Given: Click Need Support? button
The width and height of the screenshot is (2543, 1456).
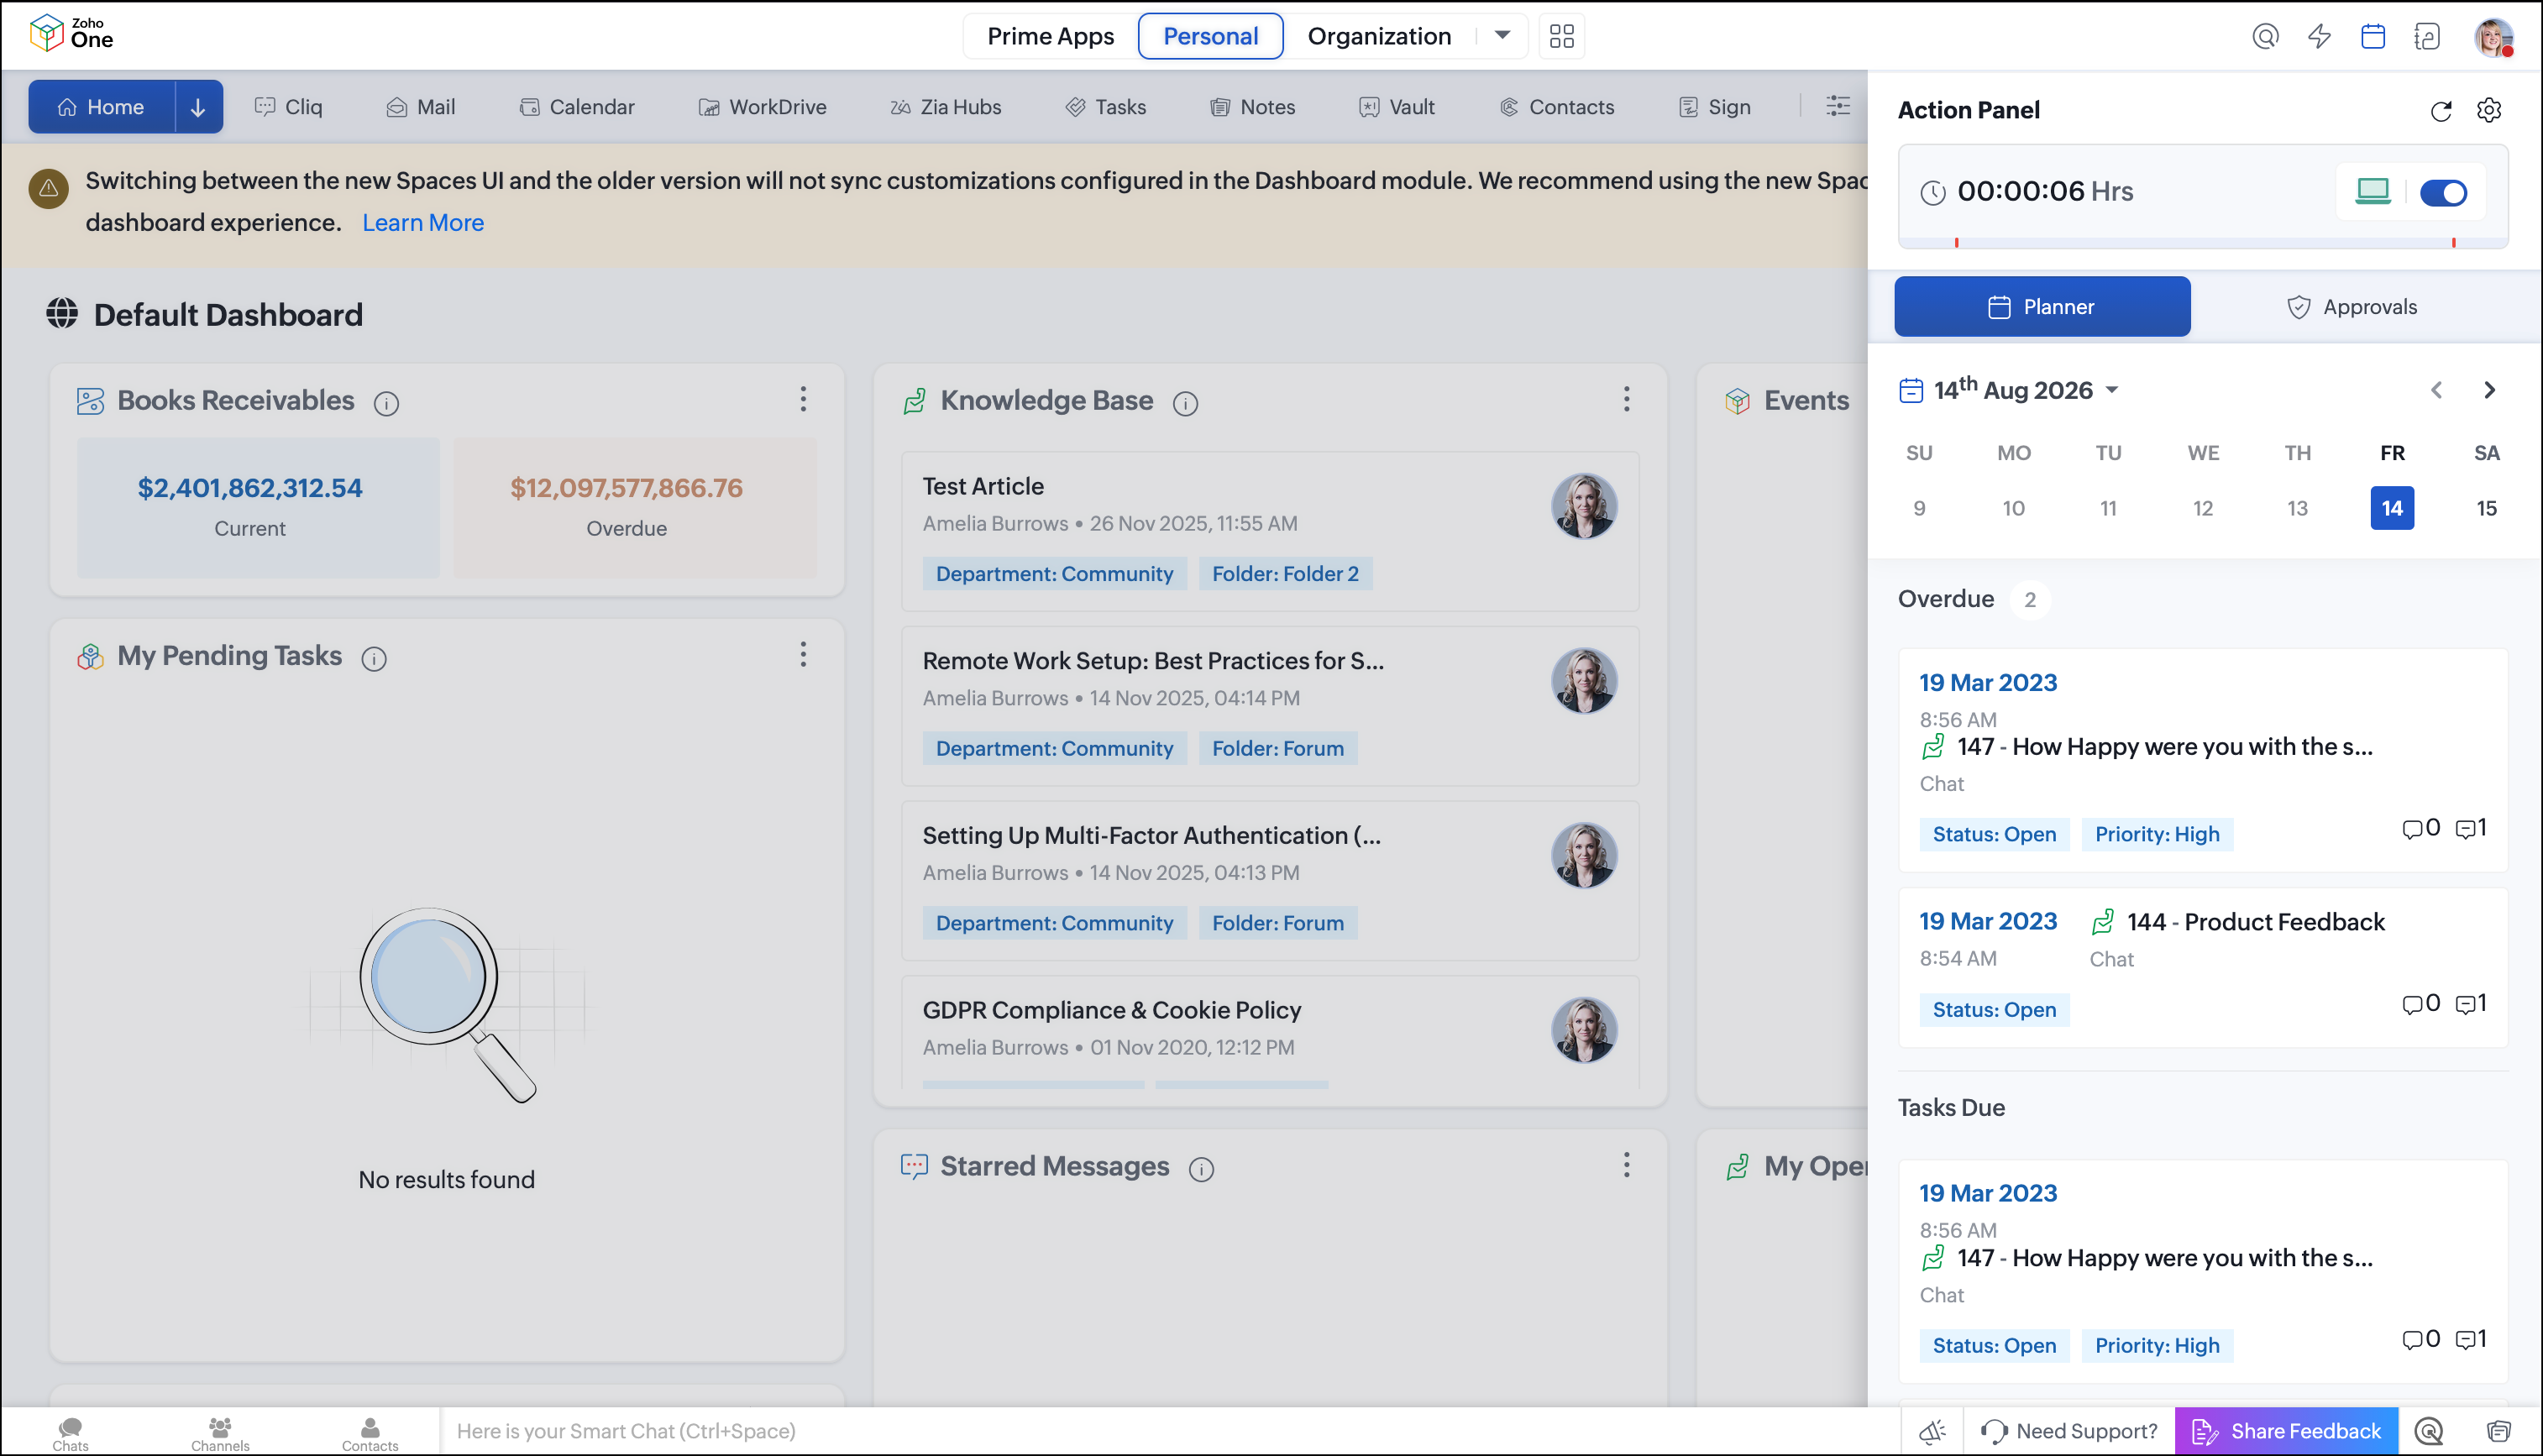Looking at the screenshot, I should coord(2069,1431).
